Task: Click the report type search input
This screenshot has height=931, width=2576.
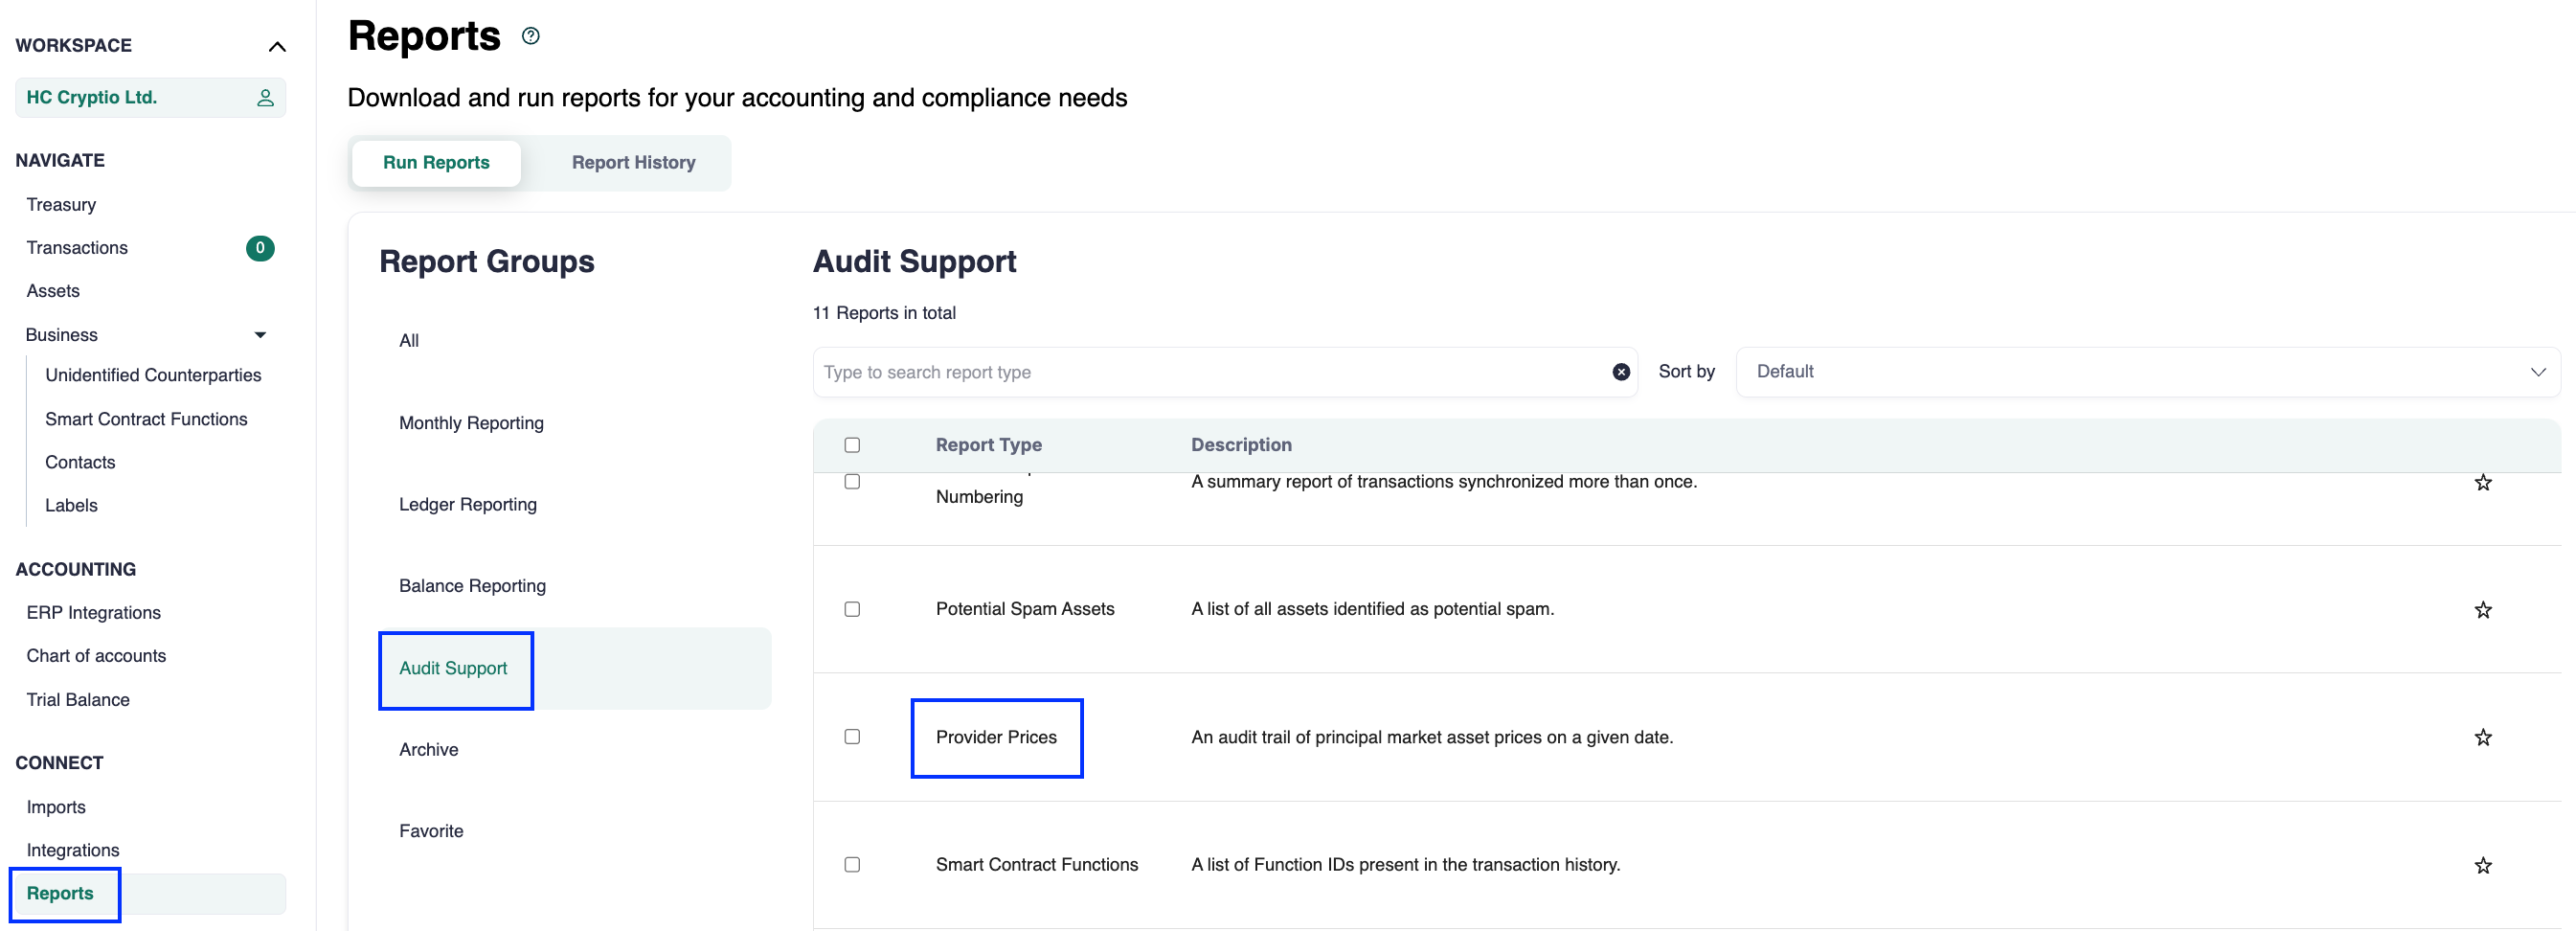Action: tap(1210, 372)
